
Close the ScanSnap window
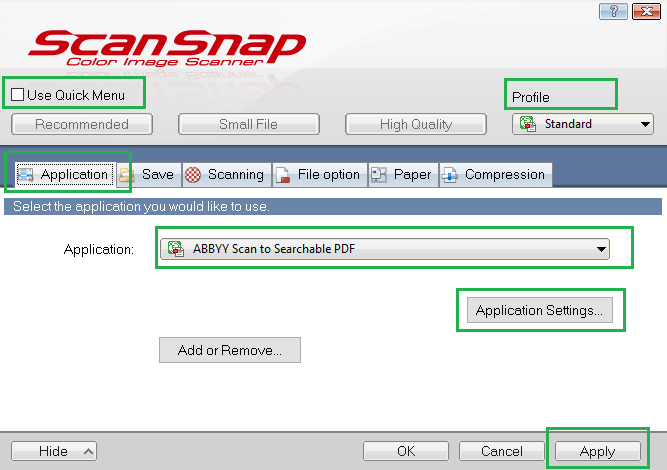coord(646,11)
